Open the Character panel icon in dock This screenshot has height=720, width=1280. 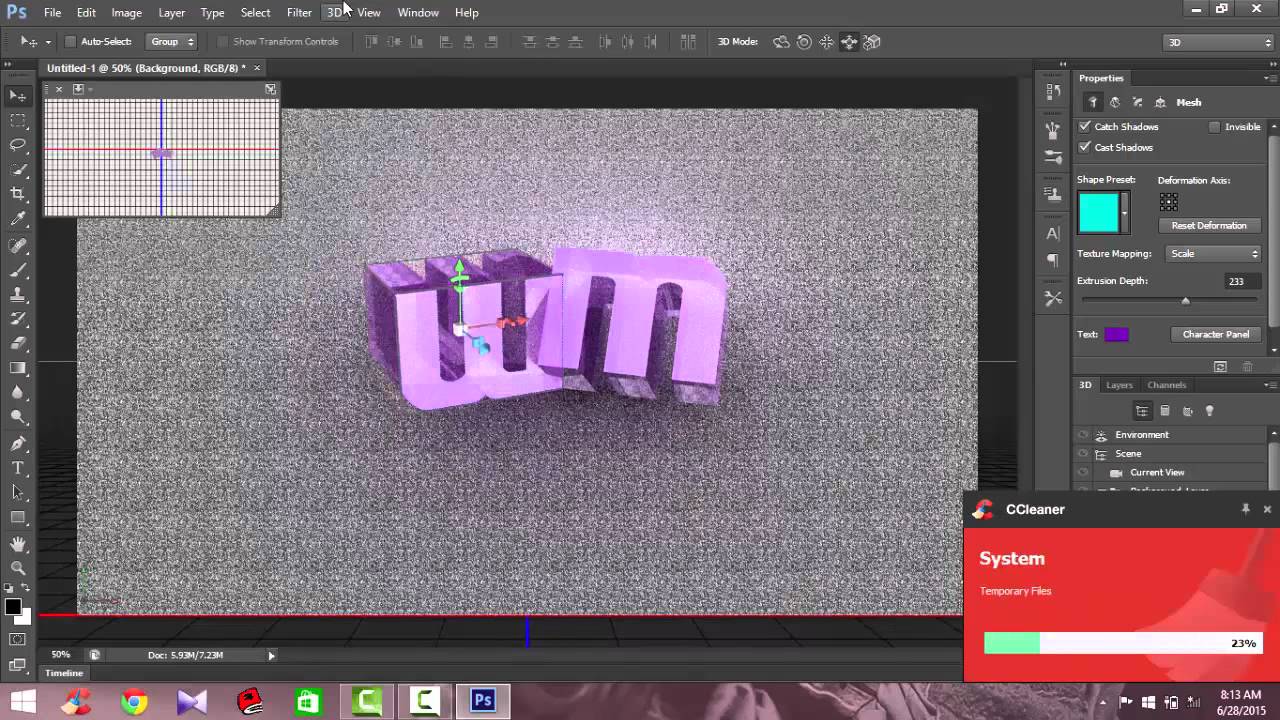[1053, 234]
